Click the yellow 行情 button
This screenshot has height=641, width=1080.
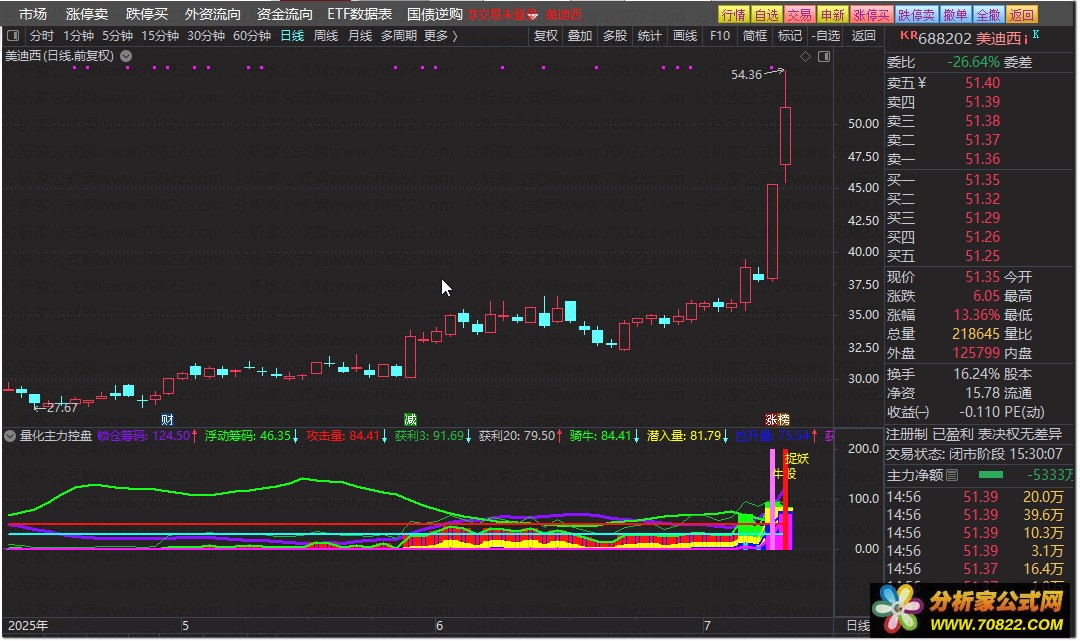[x=734, y=14]
